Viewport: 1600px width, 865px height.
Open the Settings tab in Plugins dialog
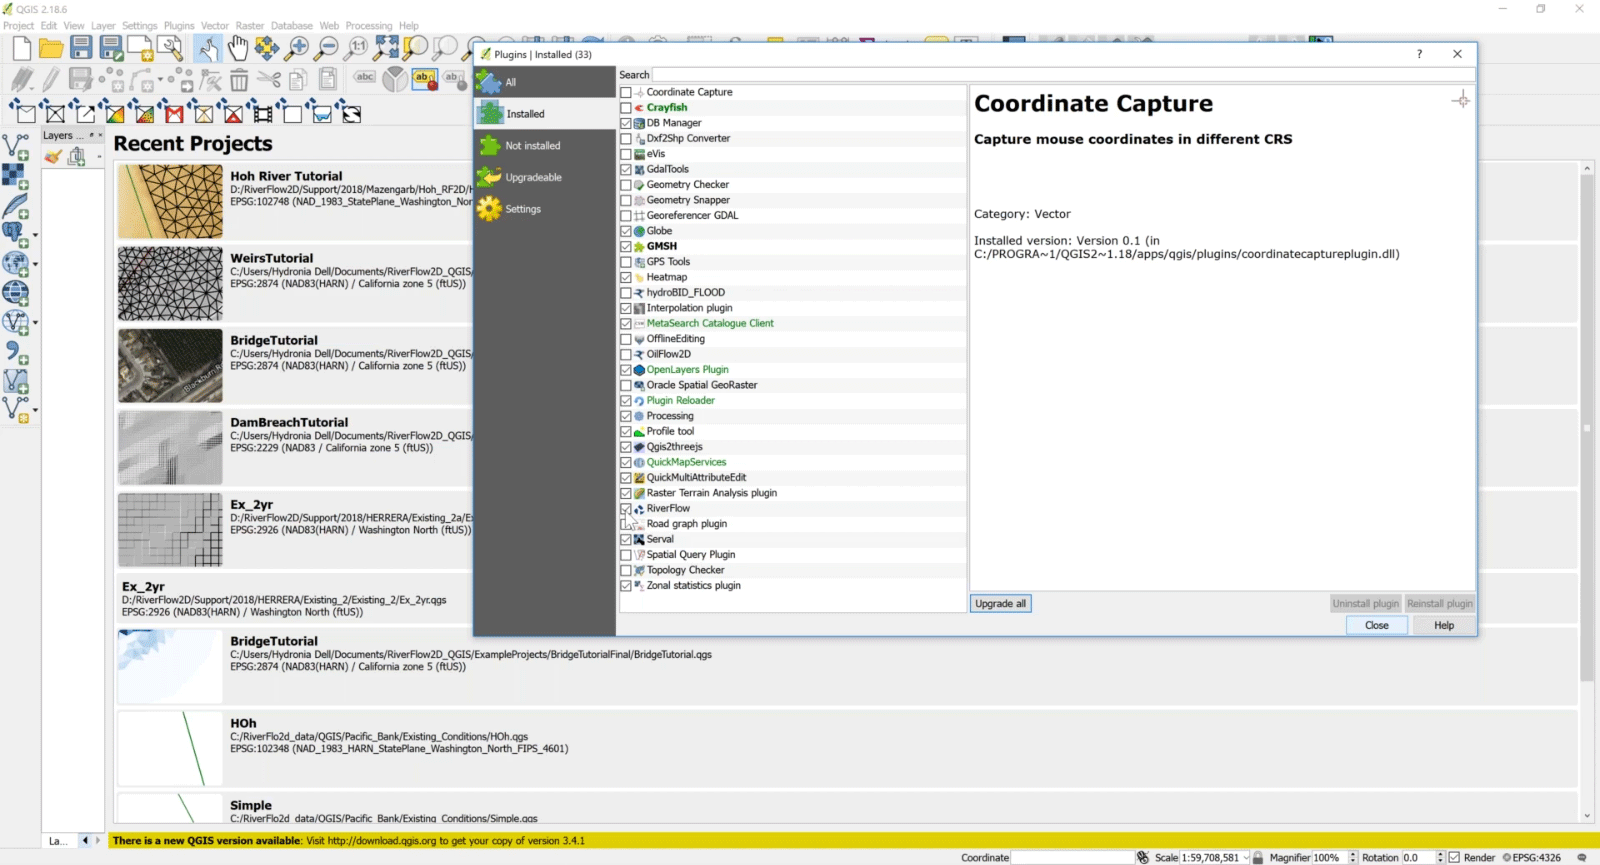[x=545, y=209]
